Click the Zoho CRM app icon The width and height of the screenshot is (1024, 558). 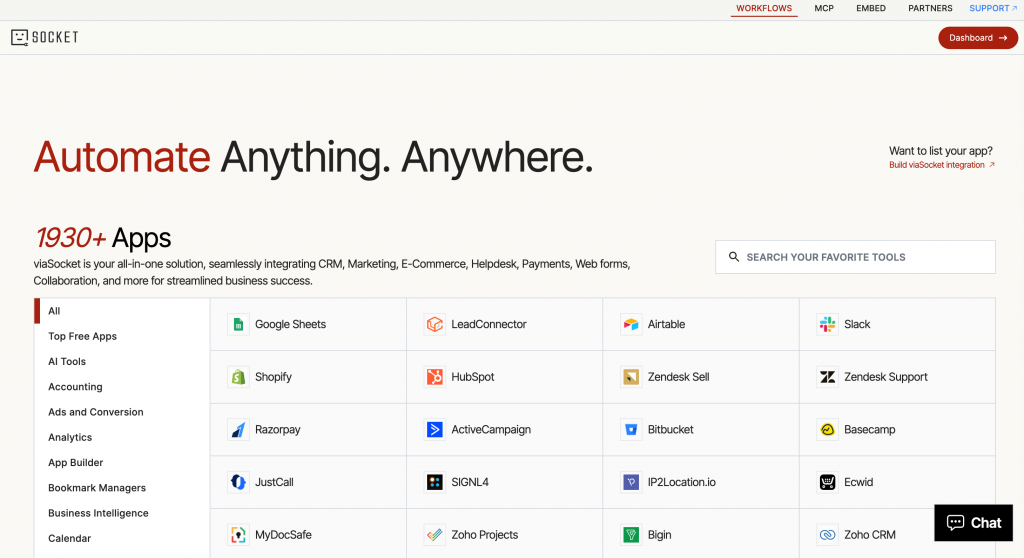(827, 534)
